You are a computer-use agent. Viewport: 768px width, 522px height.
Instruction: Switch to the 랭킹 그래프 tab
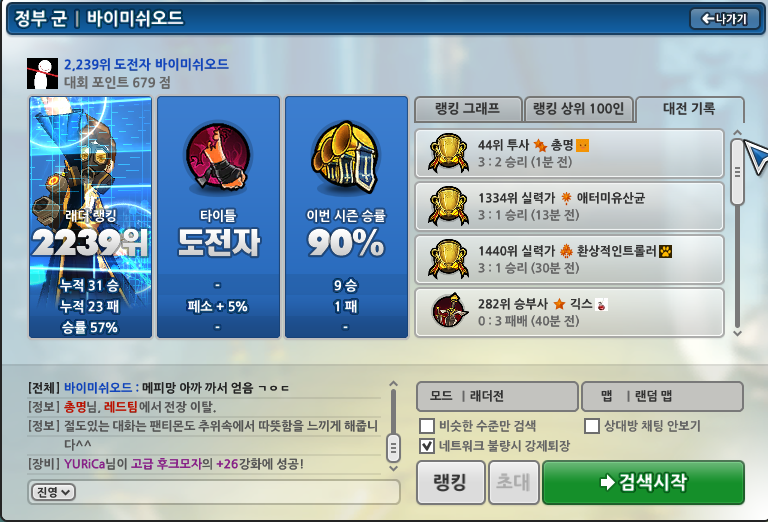pyautogui.click(x=468, y=109)
